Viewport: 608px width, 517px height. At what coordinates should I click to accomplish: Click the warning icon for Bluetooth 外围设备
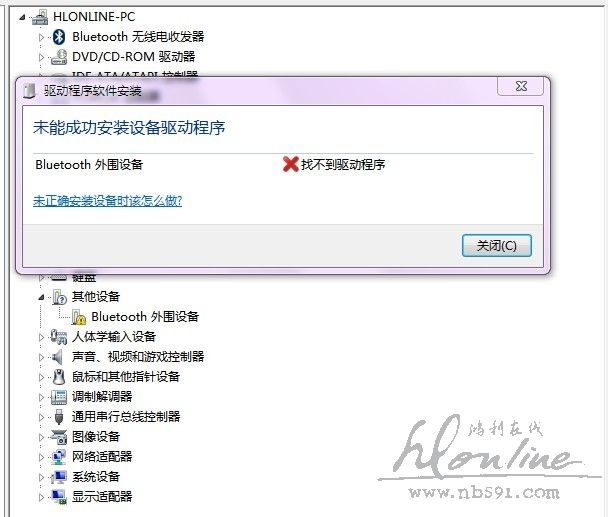pyautogui.click(x=79, y=317)
